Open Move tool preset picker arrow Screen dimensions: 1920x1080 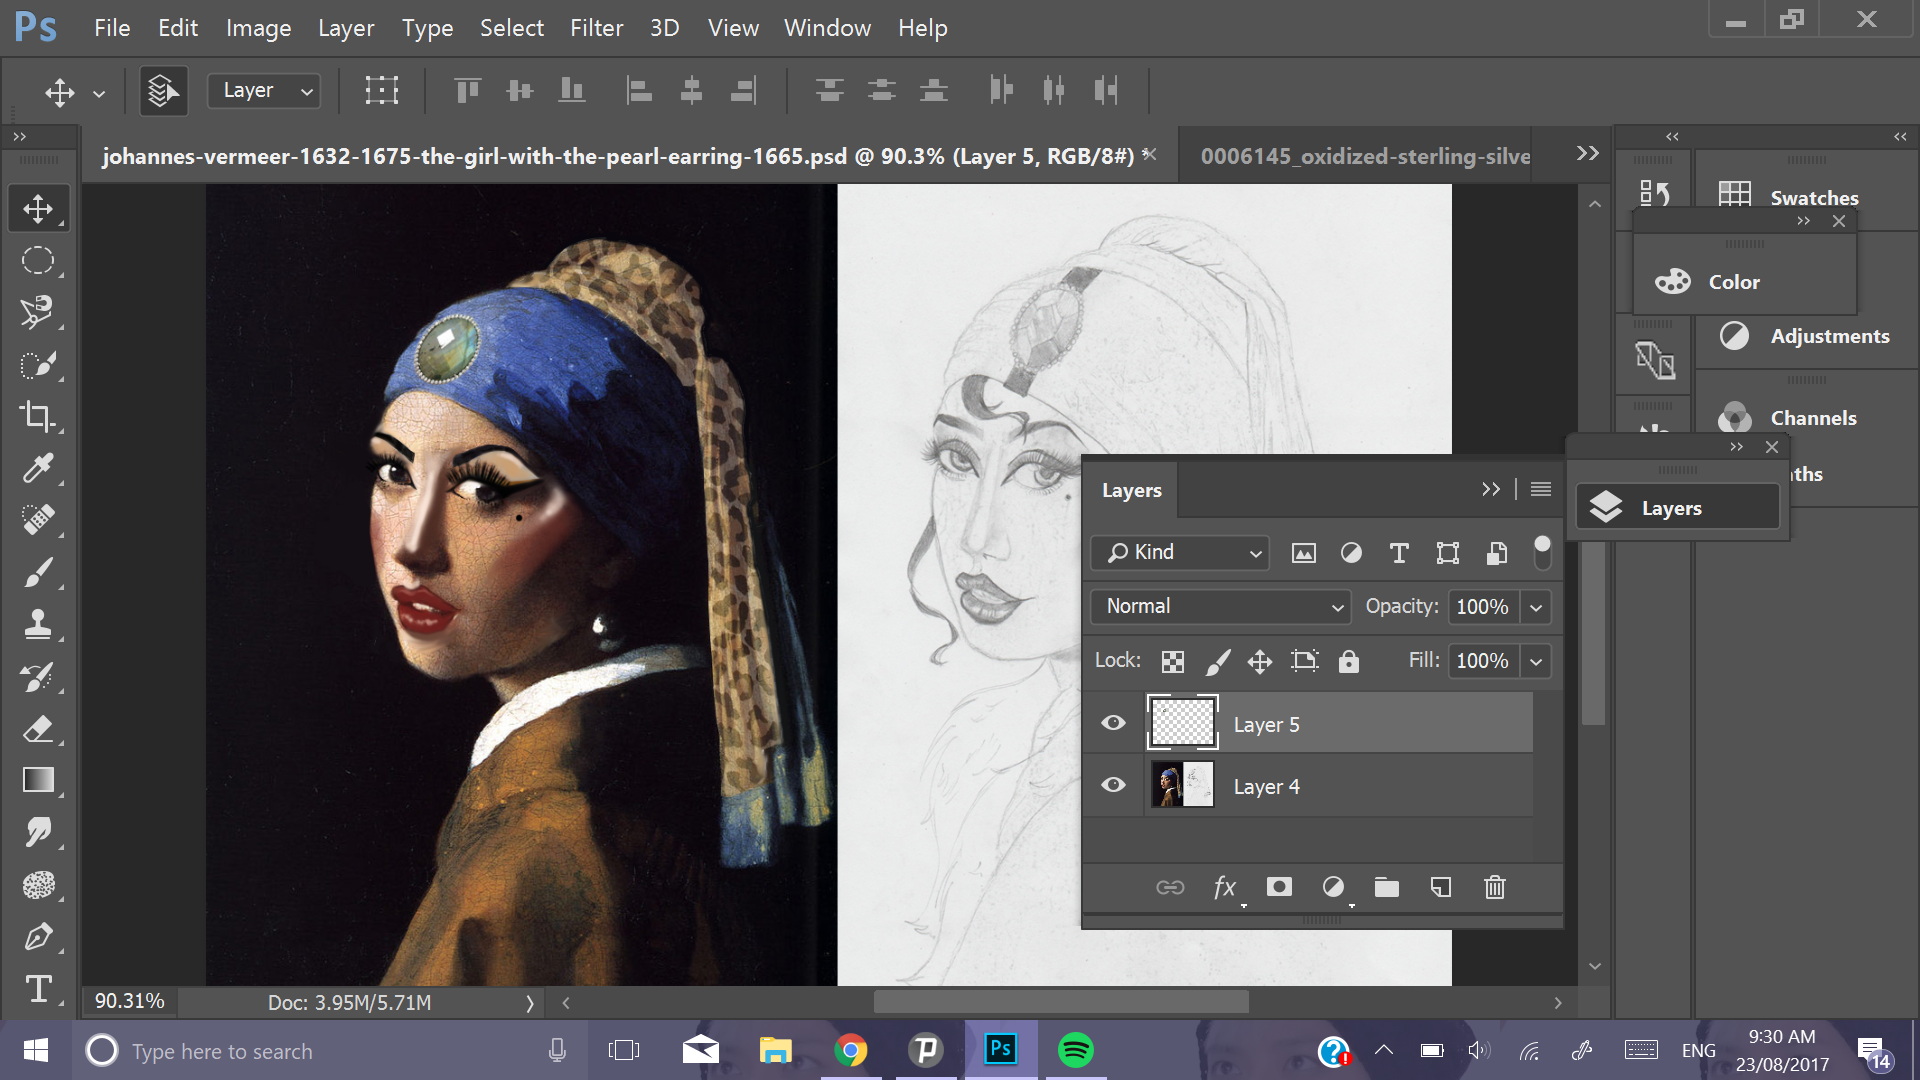tap(99, 93)
